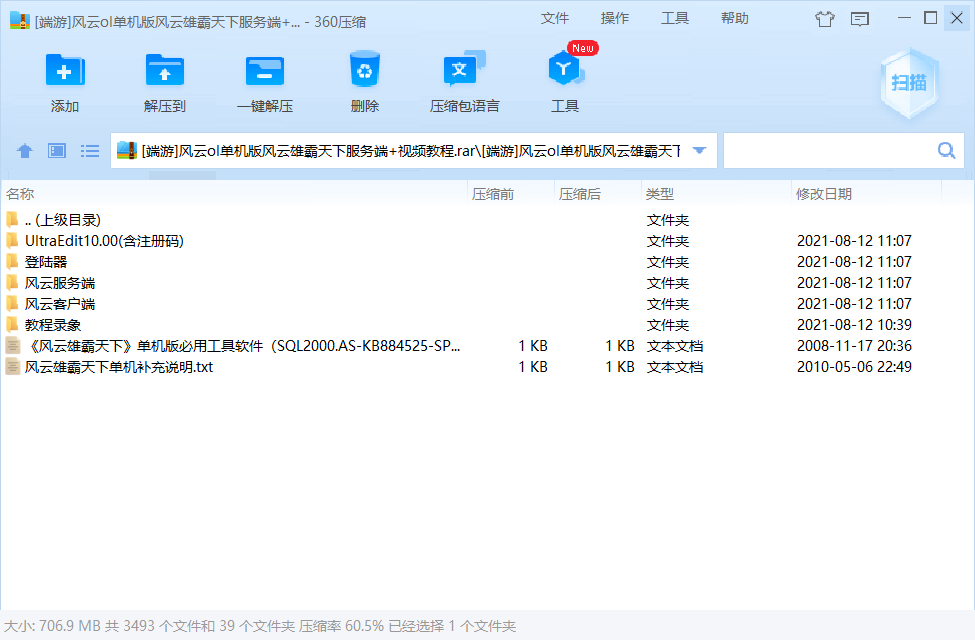Open the 文件 menu
This screenshot has height=640, width=975.
(x=555, y=19)
